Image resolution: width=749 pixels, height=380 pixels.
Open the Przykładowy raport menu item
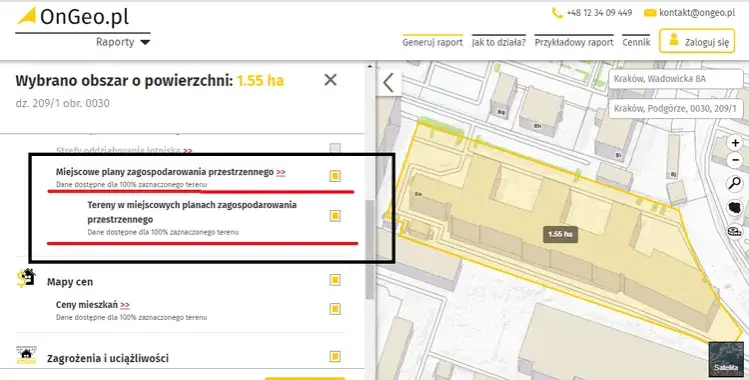[574, 42]
